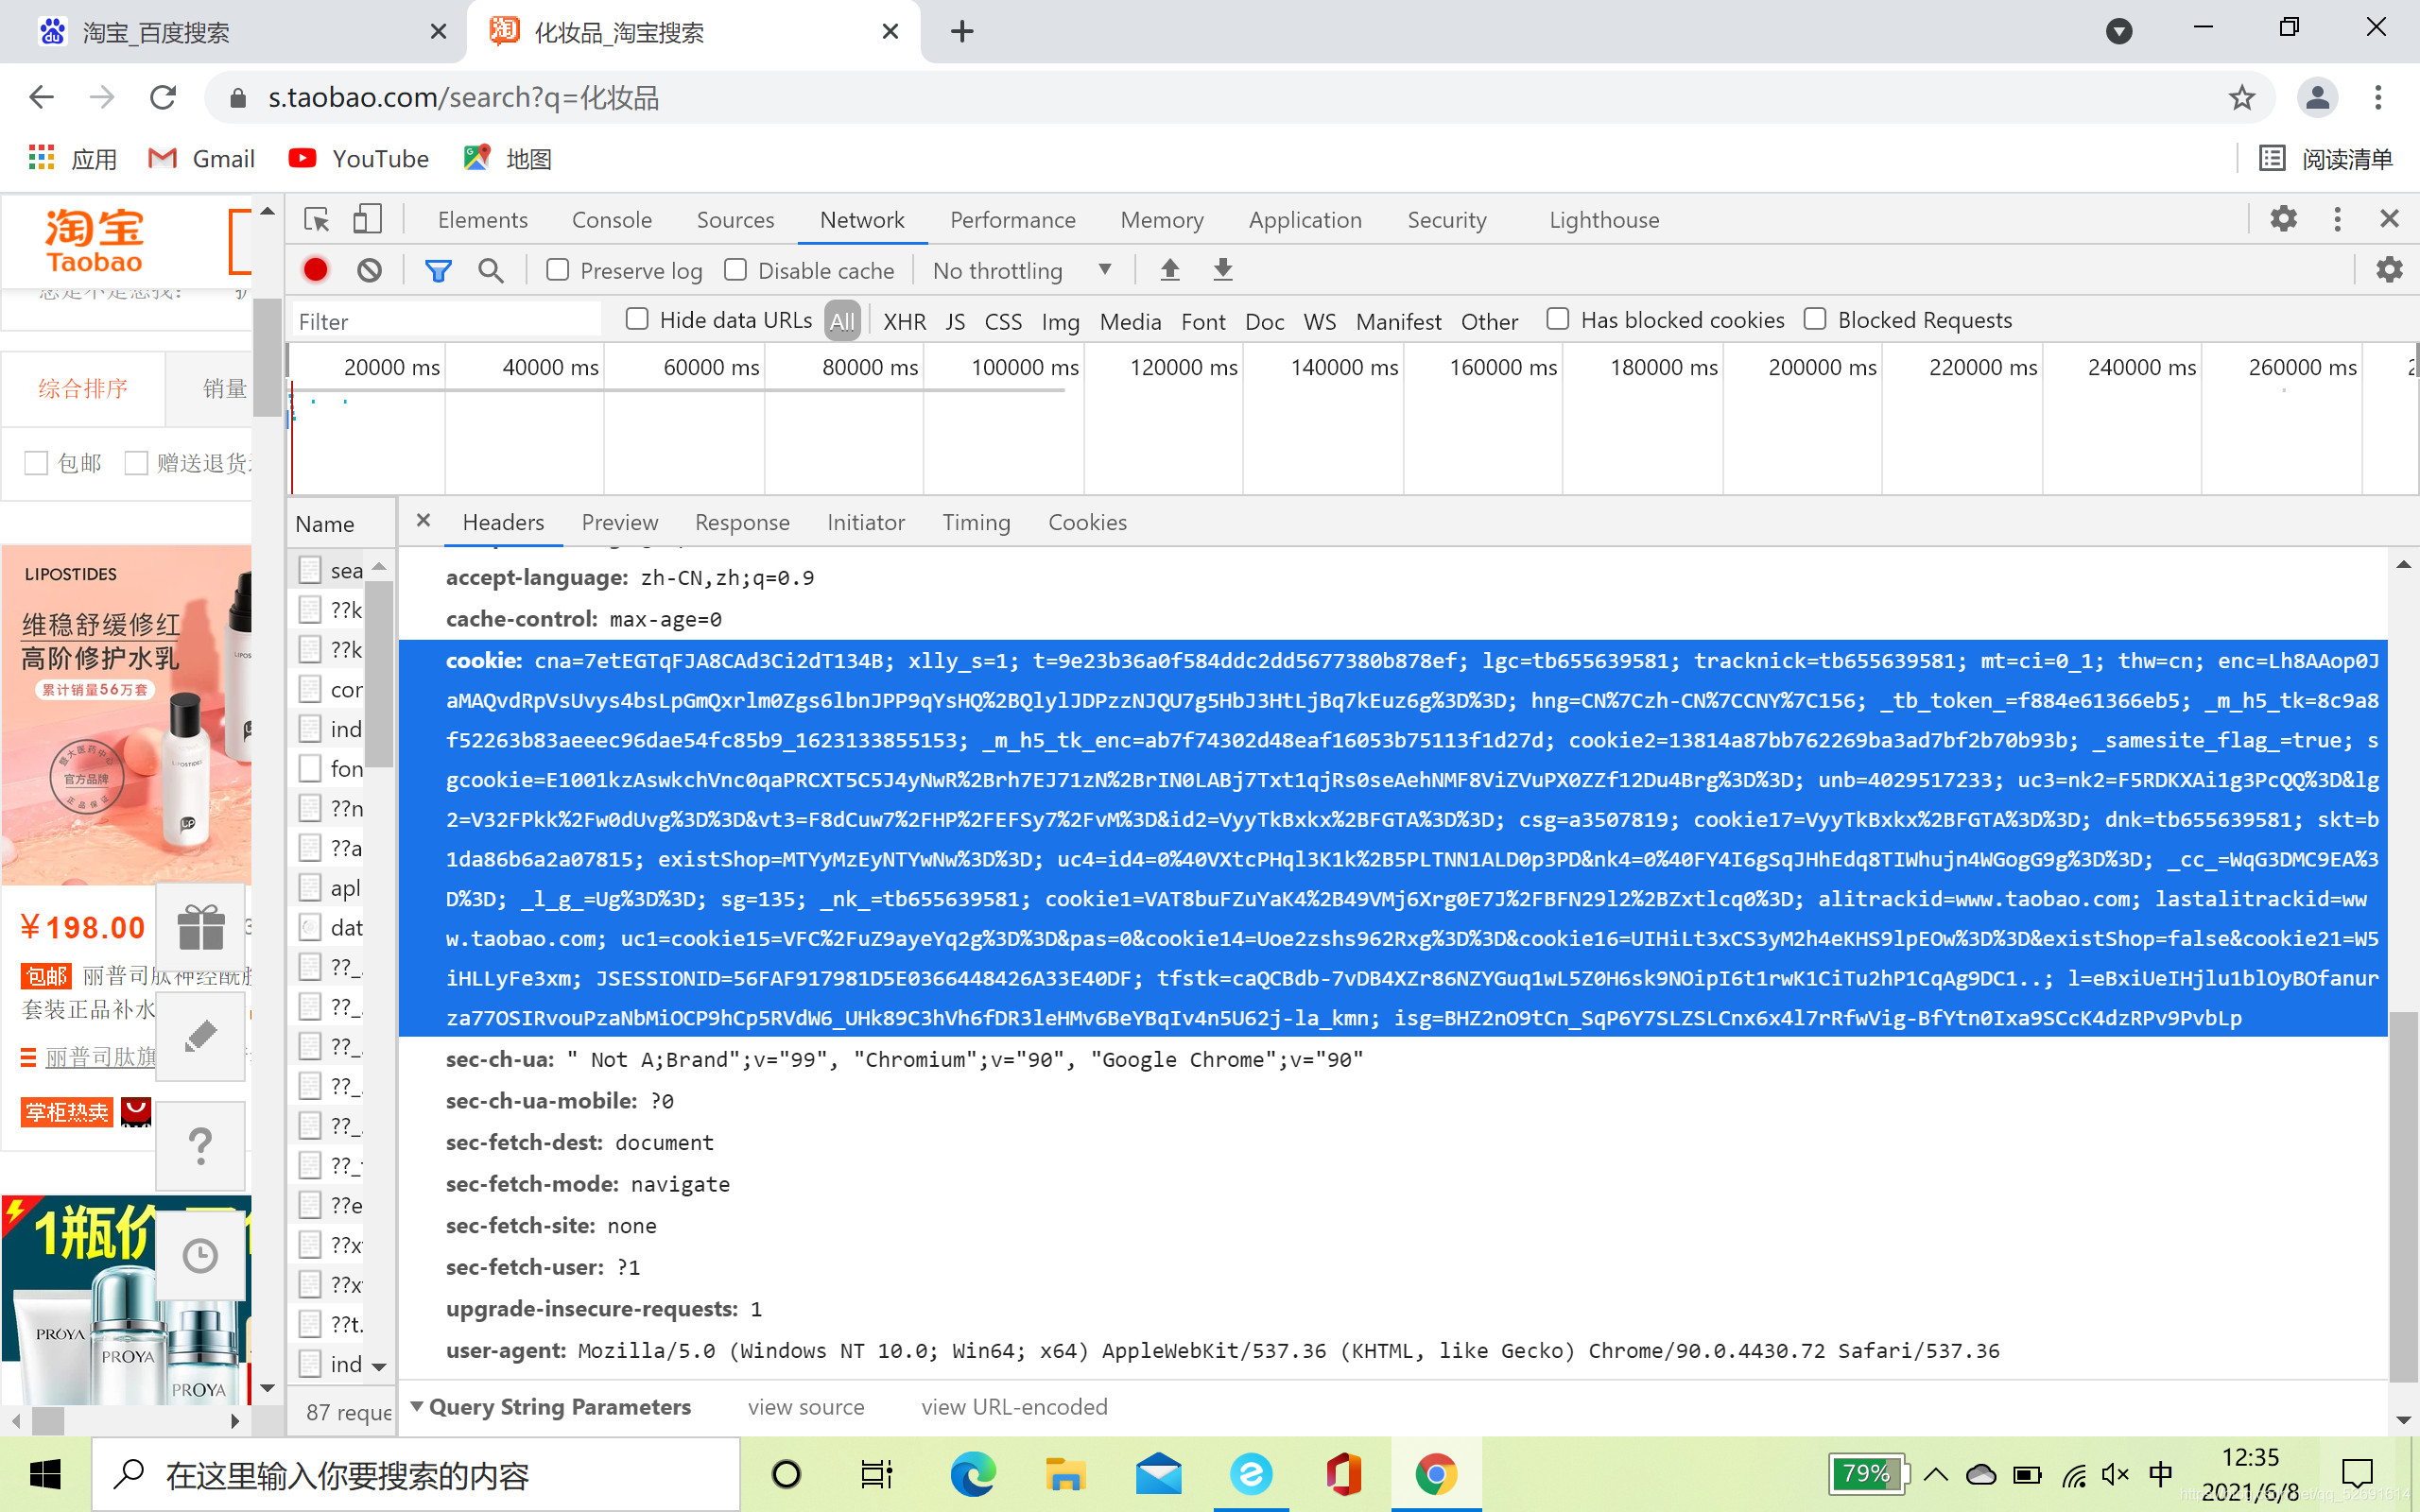Select the XHR filter button
The height and width of the screenshot is (1512, 2420).
click(905, 320)
